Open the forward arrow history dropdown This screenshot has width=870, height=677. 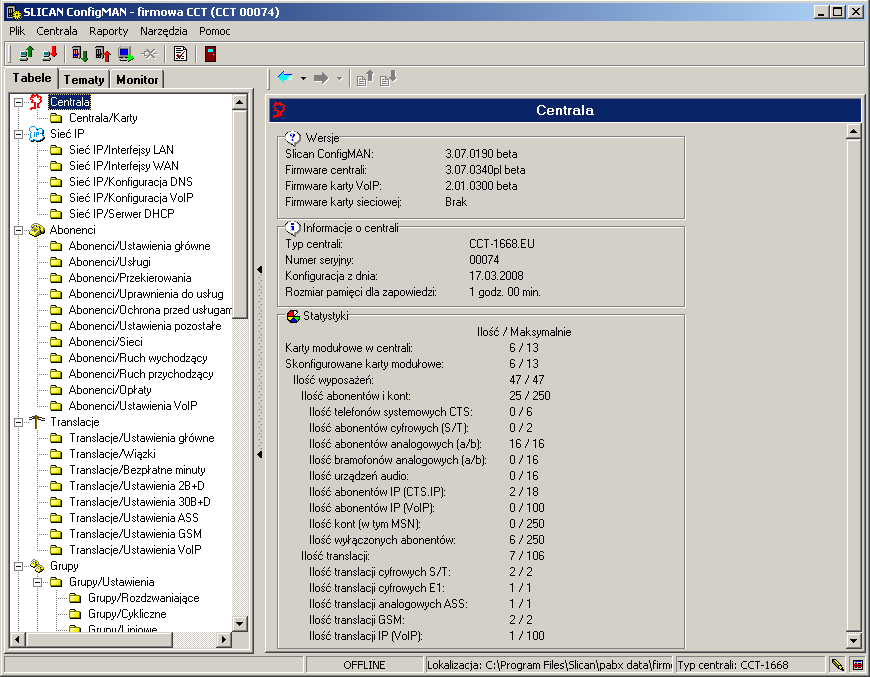(x=340, y=79)
